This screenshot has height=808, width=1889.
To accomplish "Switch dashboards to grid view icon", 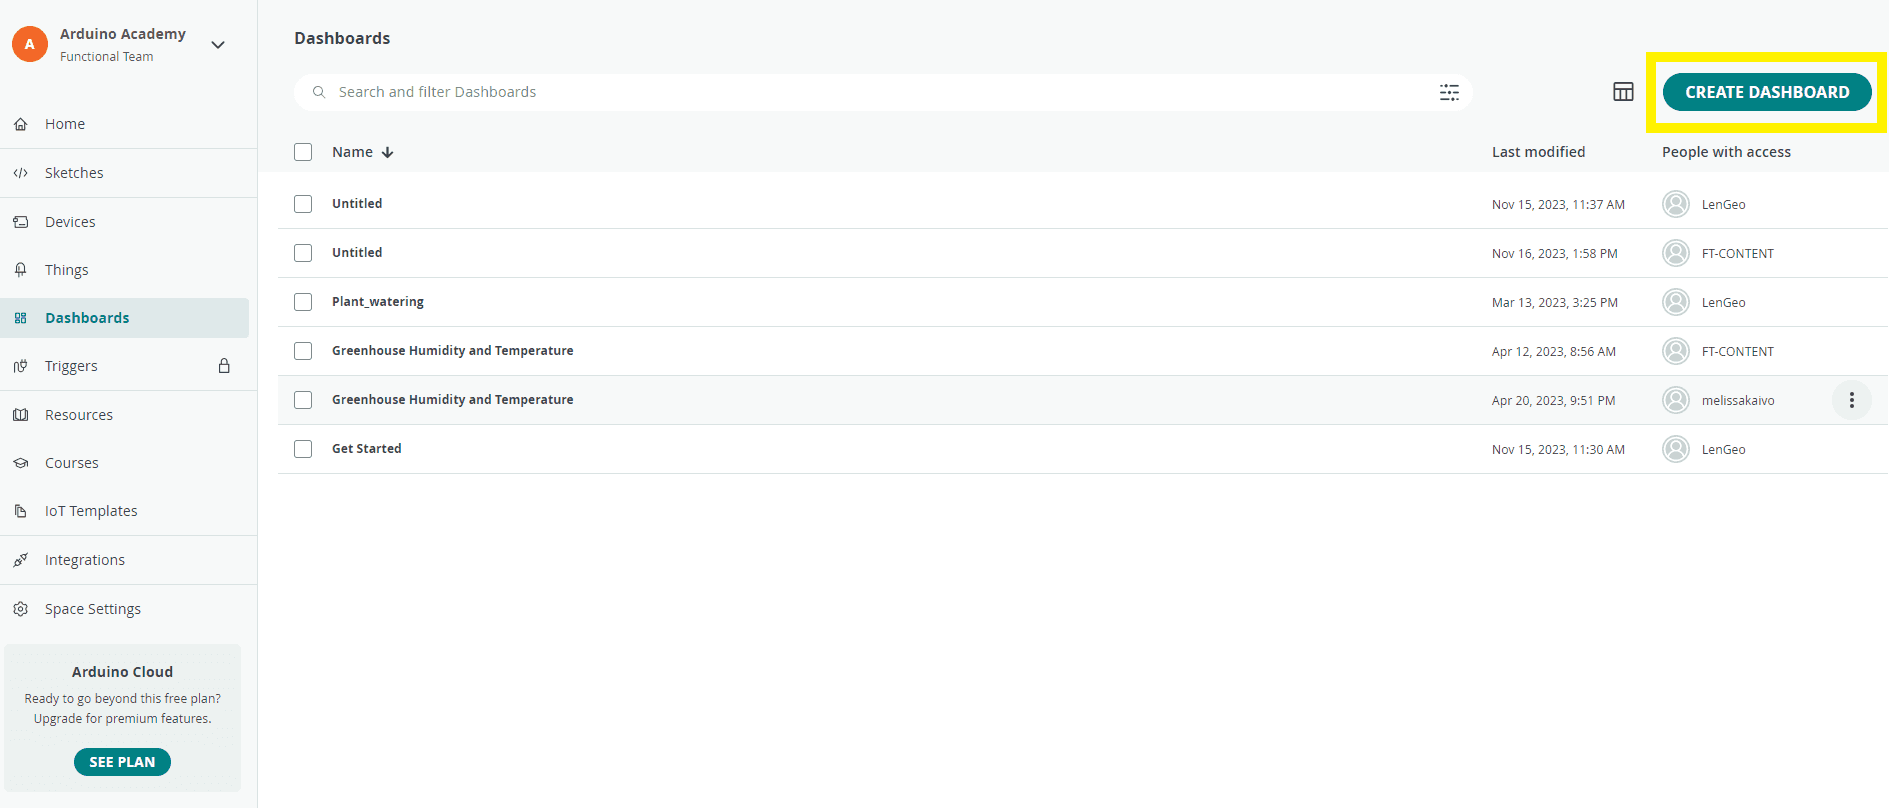I will coord(1623,92).
